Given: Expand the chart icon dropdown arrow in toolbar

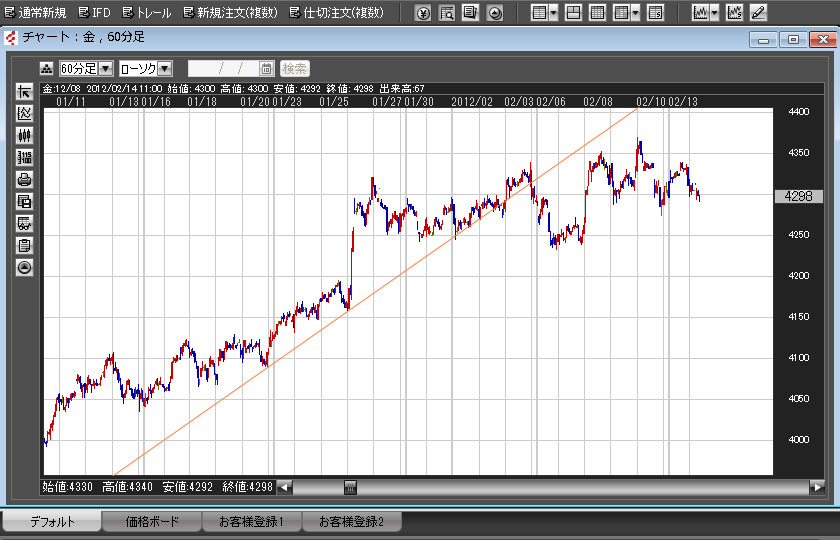Looking at the screenshot, I should [x=715, y=13].
